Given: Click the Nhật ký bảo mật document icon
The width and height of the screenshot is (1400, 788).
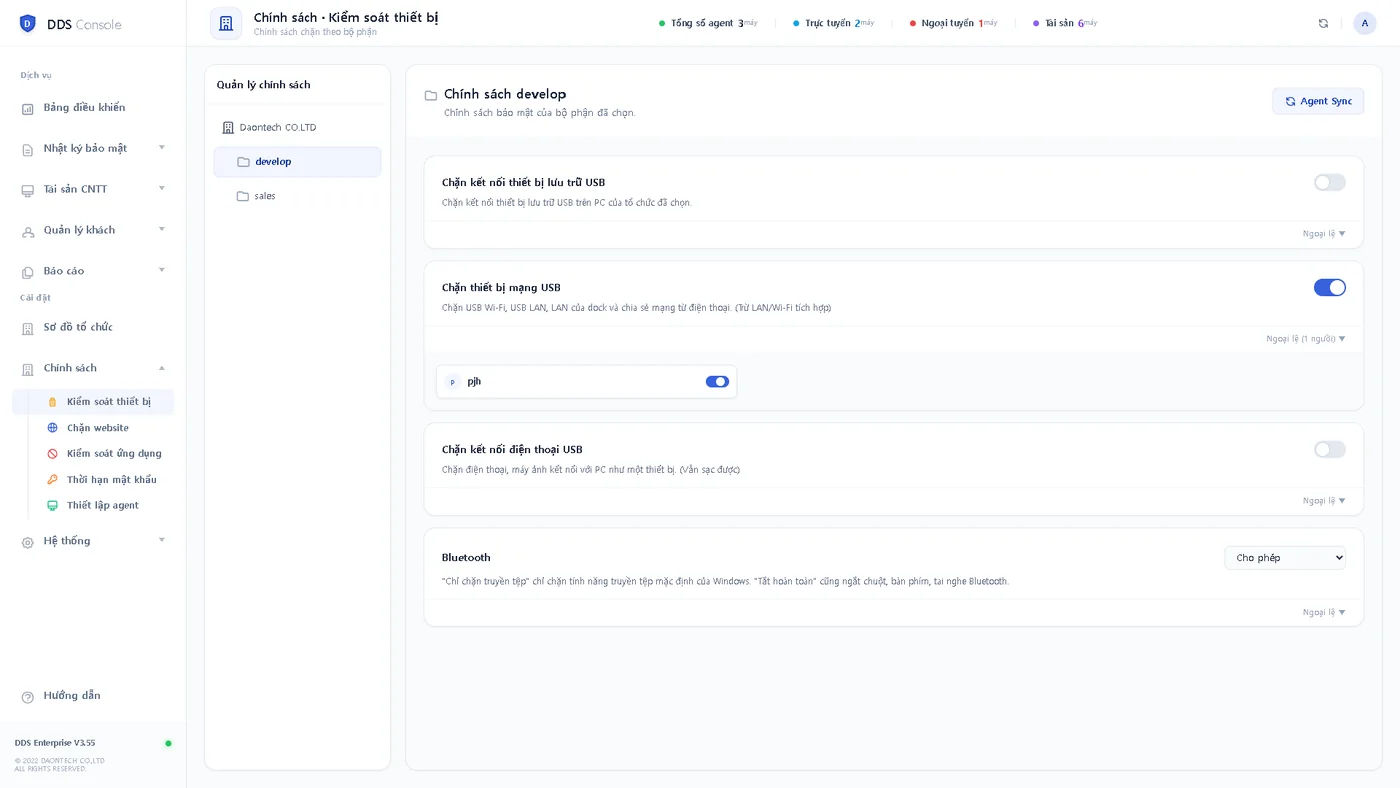Looking at the screenshot, I should click(x=28, y=149).
